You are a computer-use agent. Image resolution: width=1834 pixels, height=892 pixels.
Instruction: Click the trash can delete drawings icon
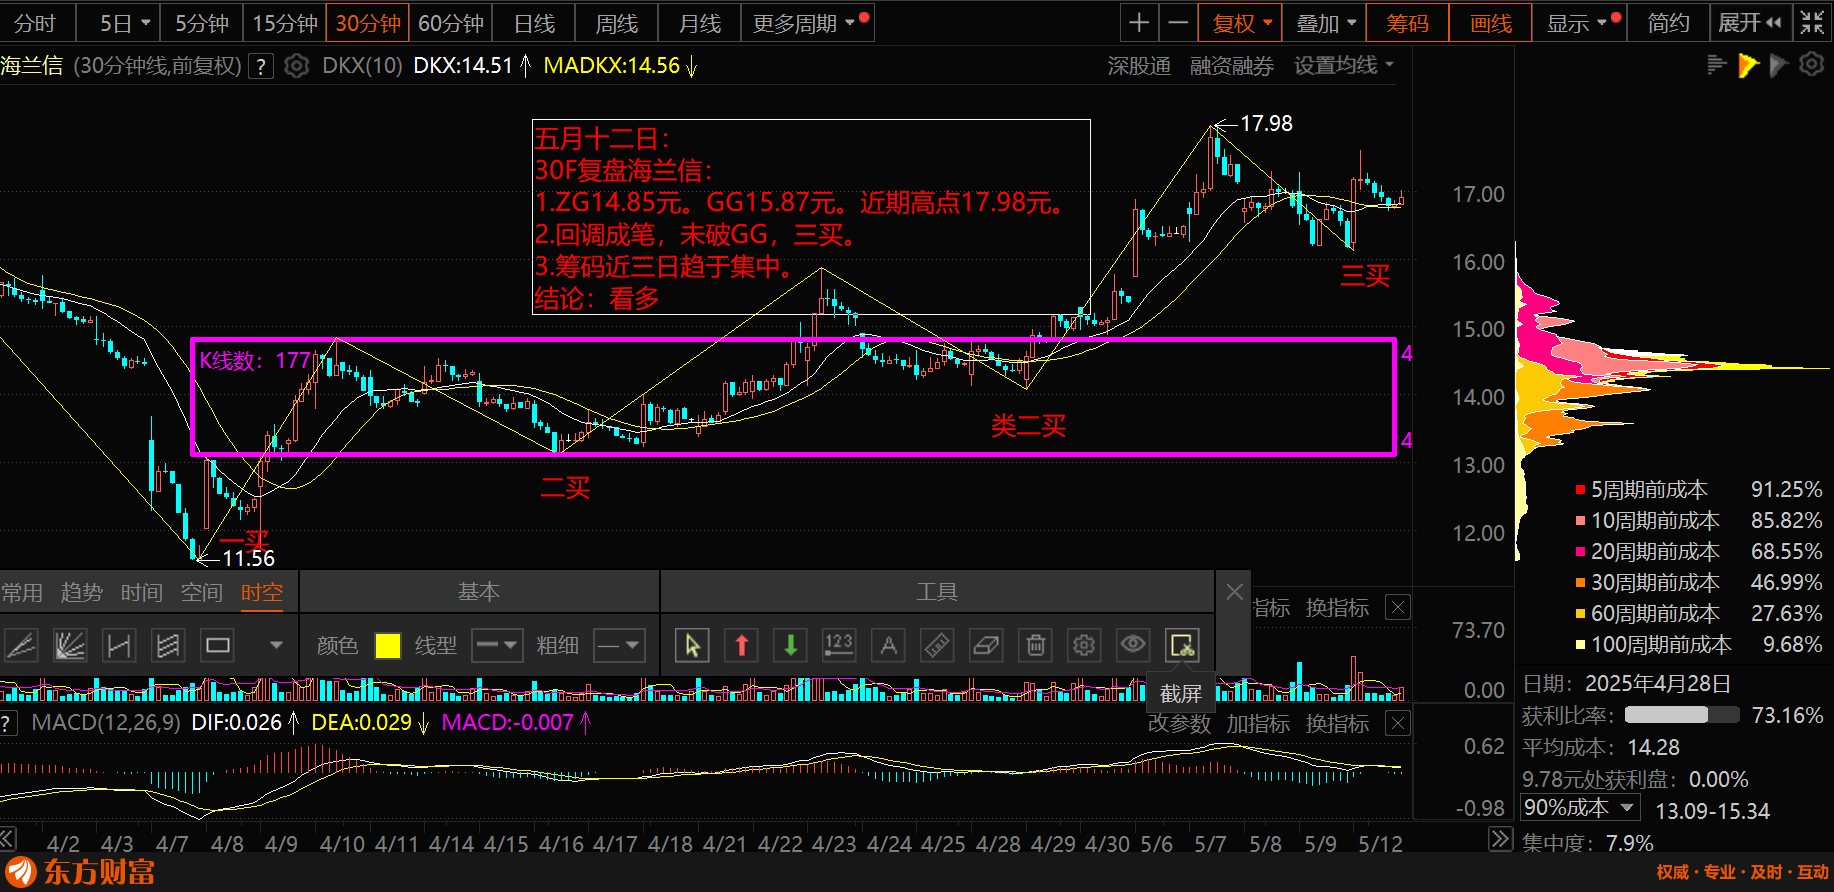(x=1036, y=645)
